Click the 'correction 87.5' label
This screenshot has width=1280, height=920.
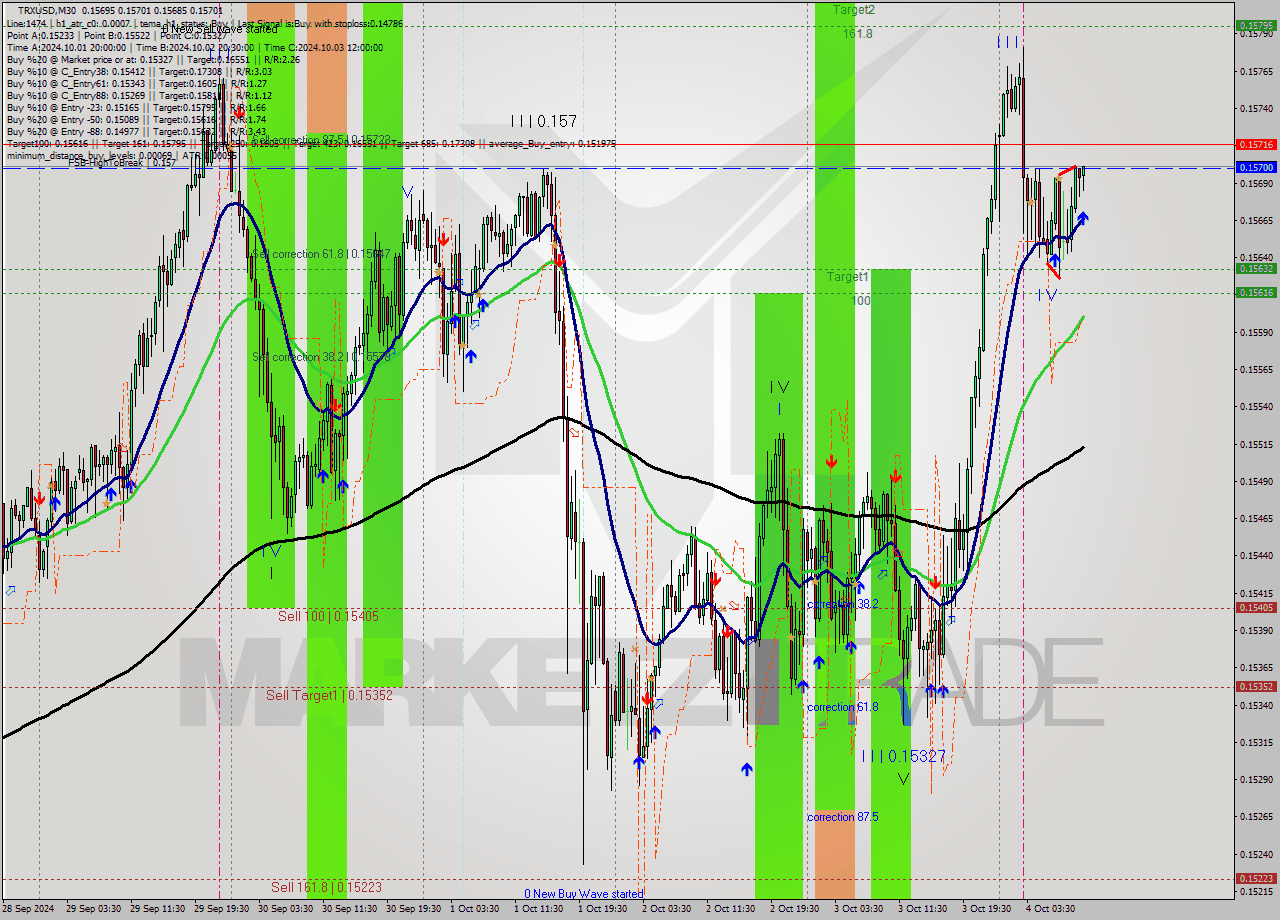[x=843, y=817]
